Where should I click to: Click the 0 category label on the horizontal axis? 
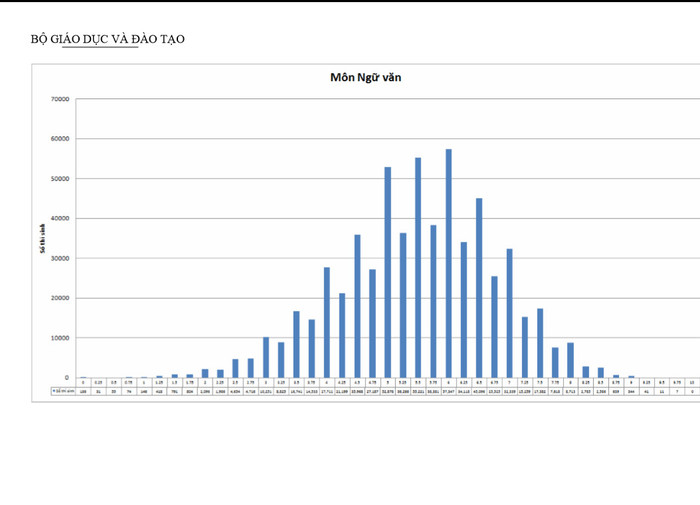point(83,382)
